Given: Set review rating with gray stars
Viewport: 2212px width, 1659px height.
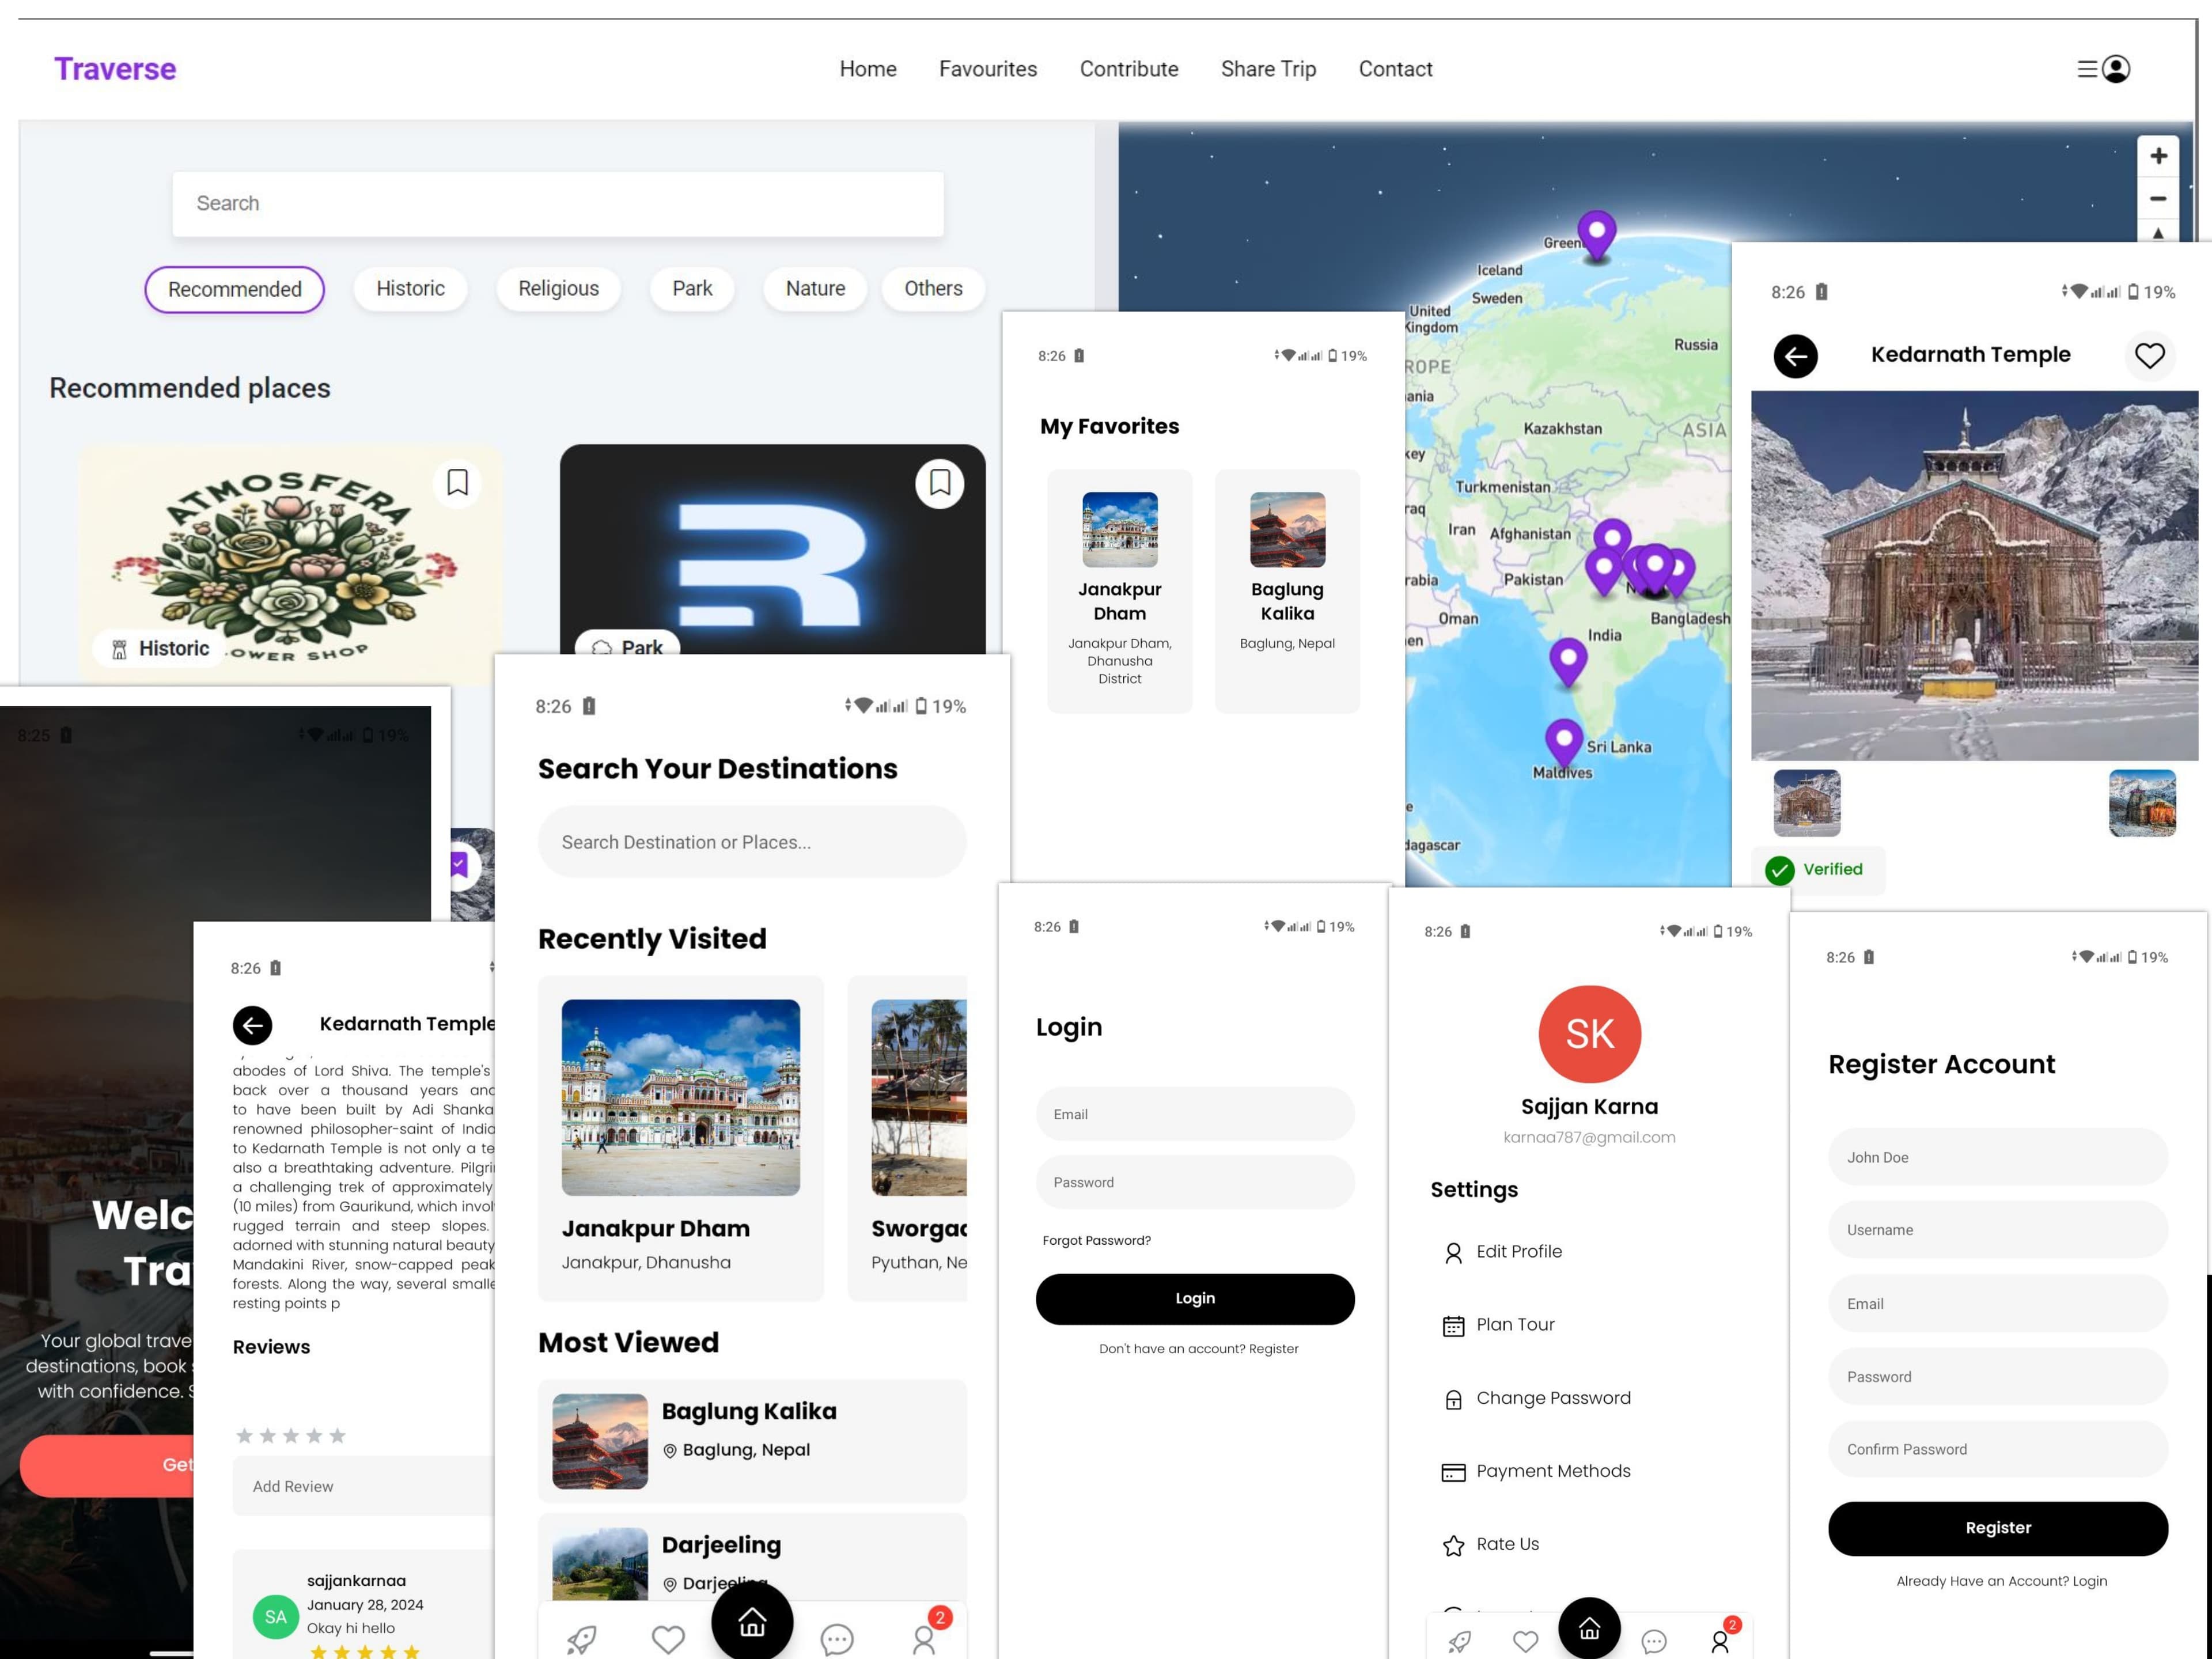Looking at the screenshot, I should click(291, 1436).
